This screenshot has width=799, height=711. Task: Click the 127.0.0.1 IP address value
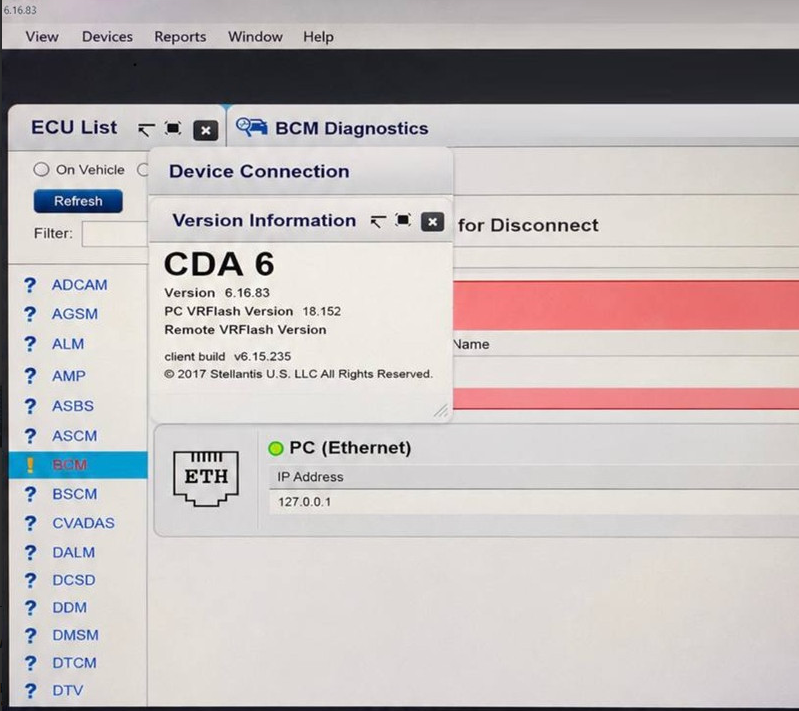(x=304, y=502)
